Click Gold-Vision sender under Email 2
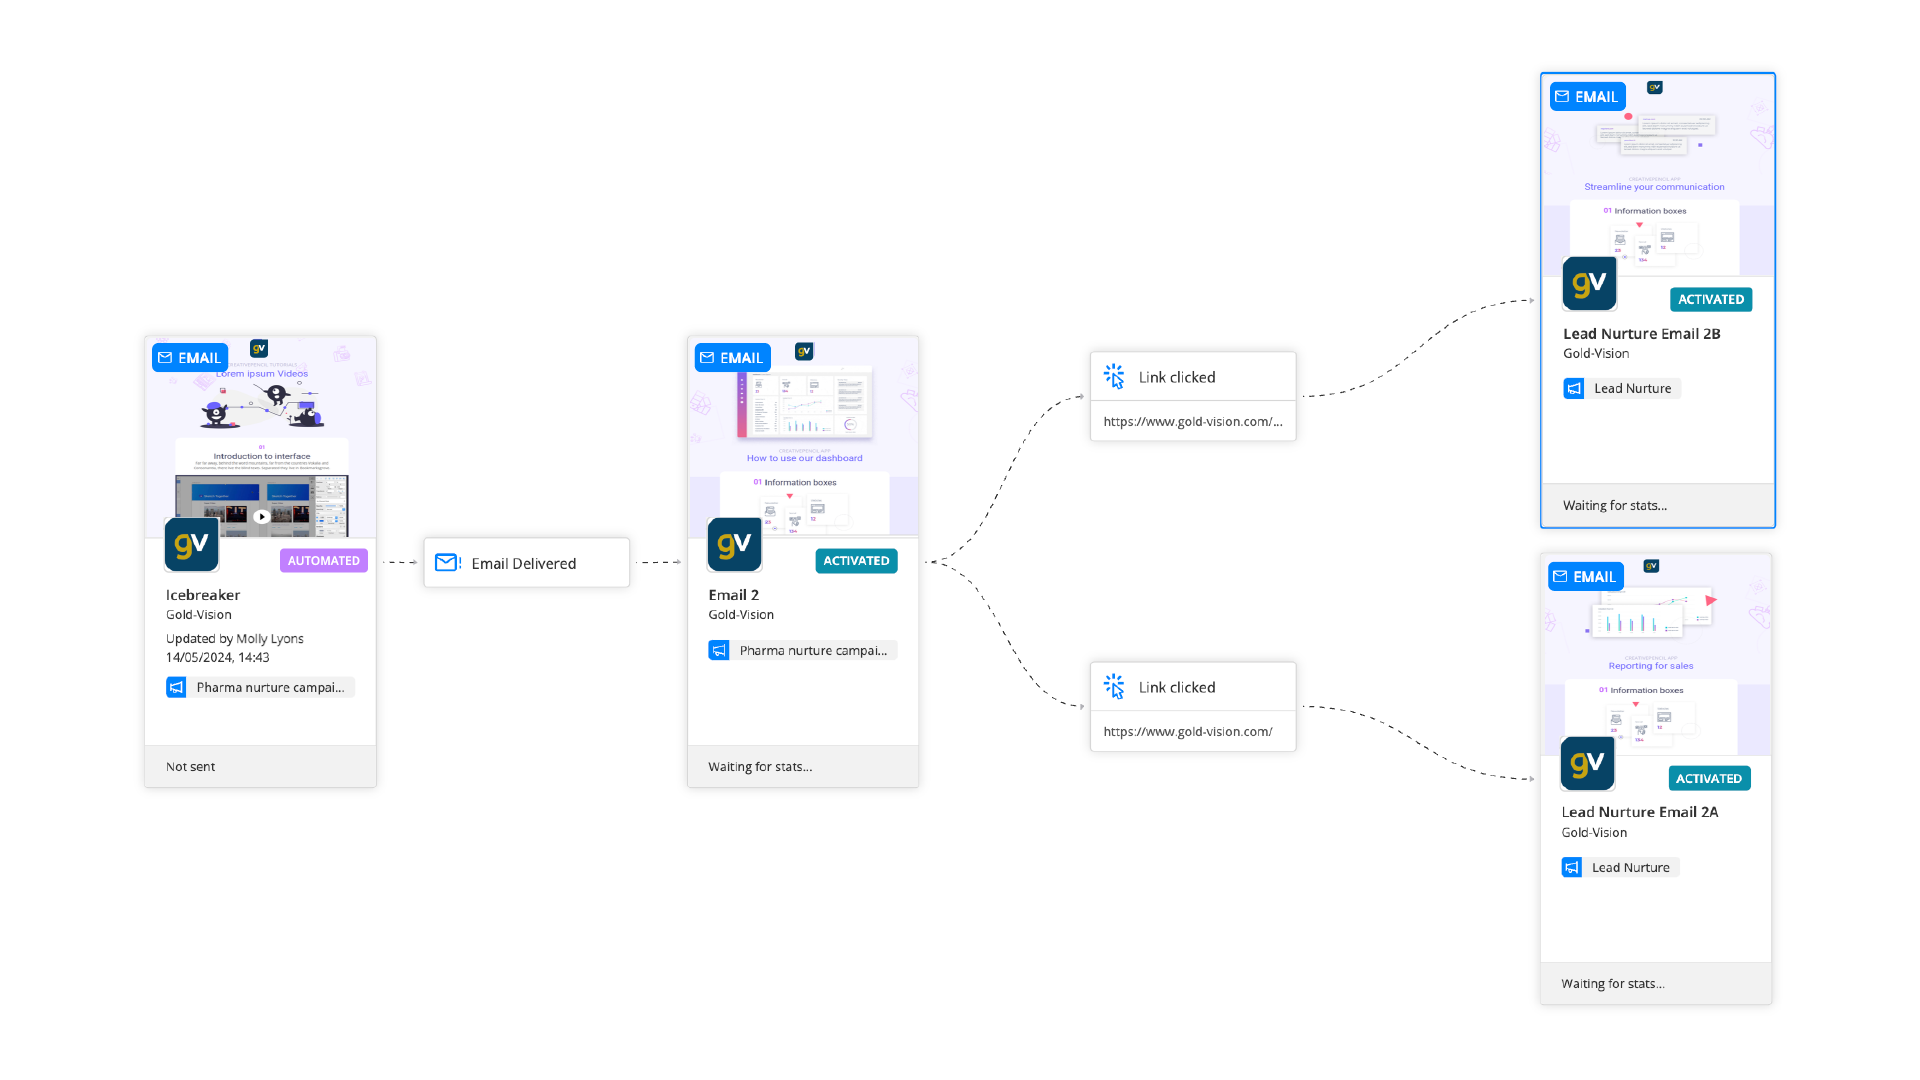The width and height of the screenshot is (1920, 1080). 741,615
